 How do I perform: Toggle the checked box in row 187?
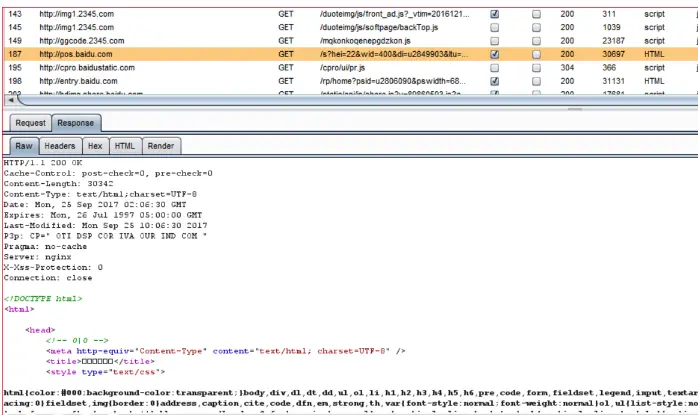pyautogui.click(x=495, y=54)
